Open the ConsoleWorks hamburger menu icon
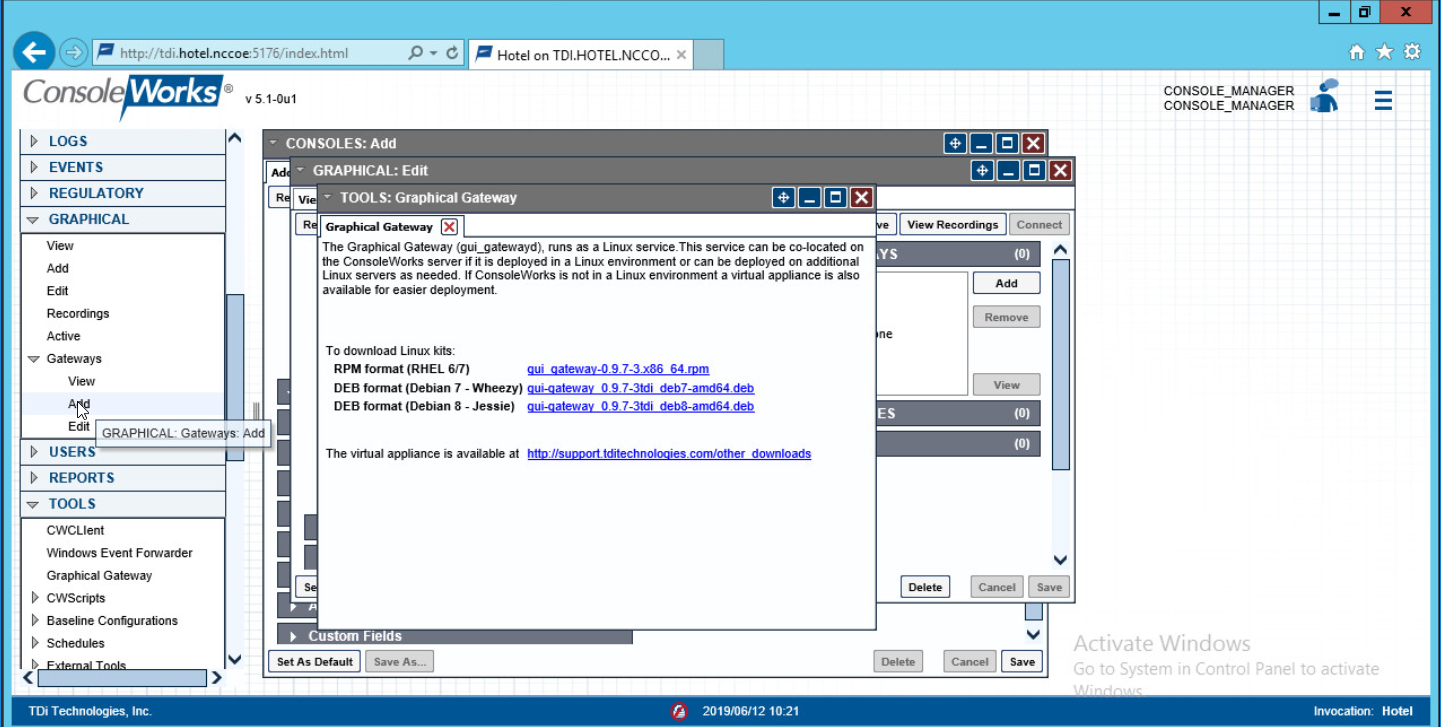Screen dimensions: 1441x727 click(1383, 100)
